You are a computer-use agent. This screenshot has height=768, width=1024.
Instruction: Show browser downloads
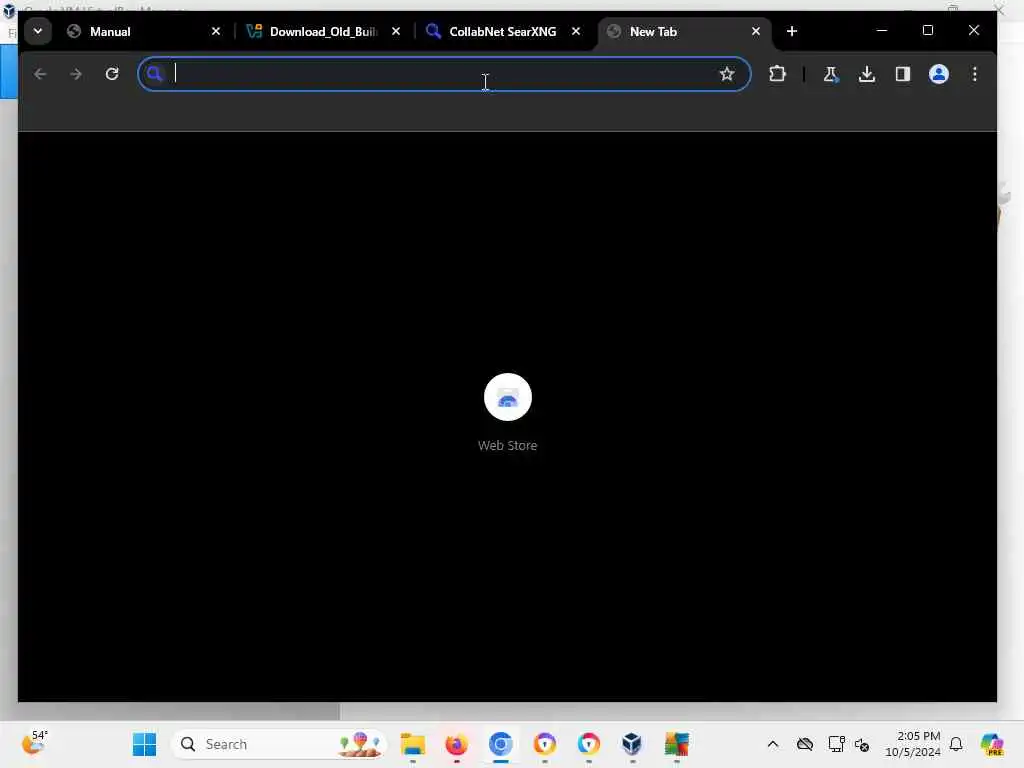867,74
